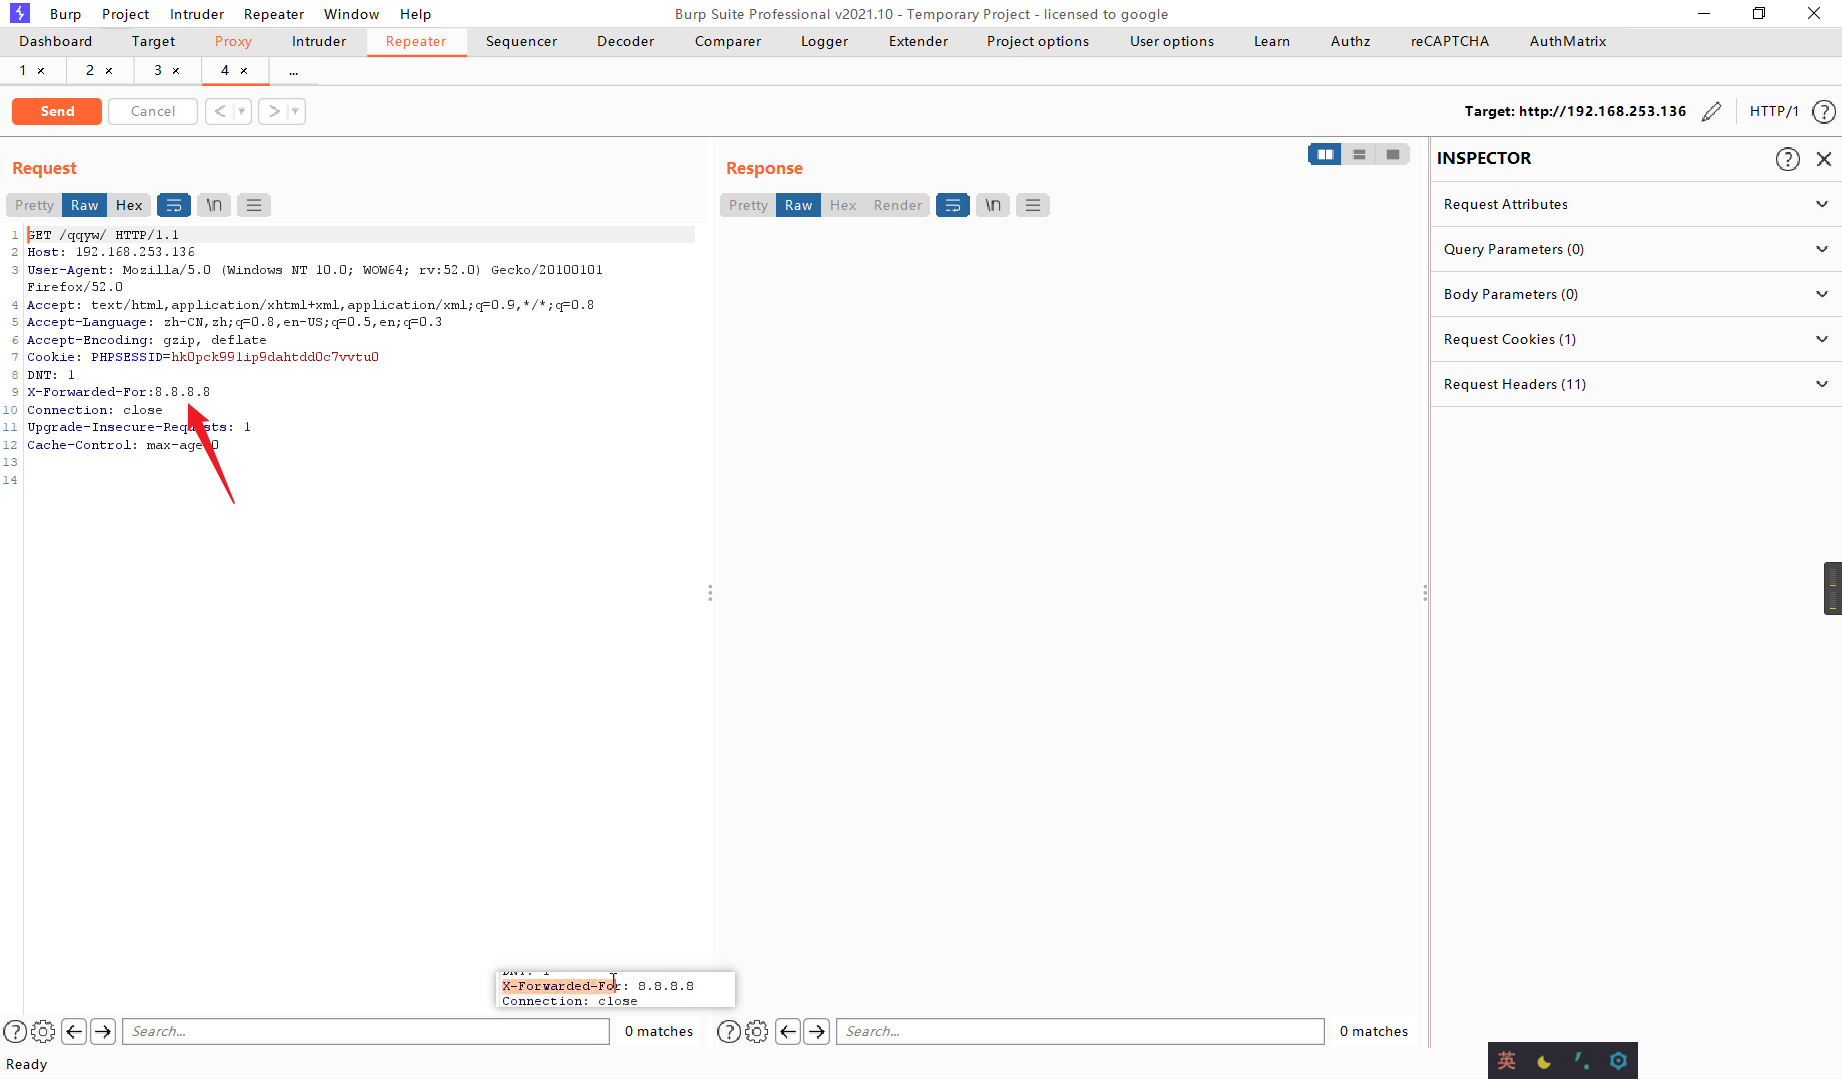Image resolution: width=1842 pixels, height=1080 pixels.
Task: Enable Pretty view for the Response
Action: [747, 204]
